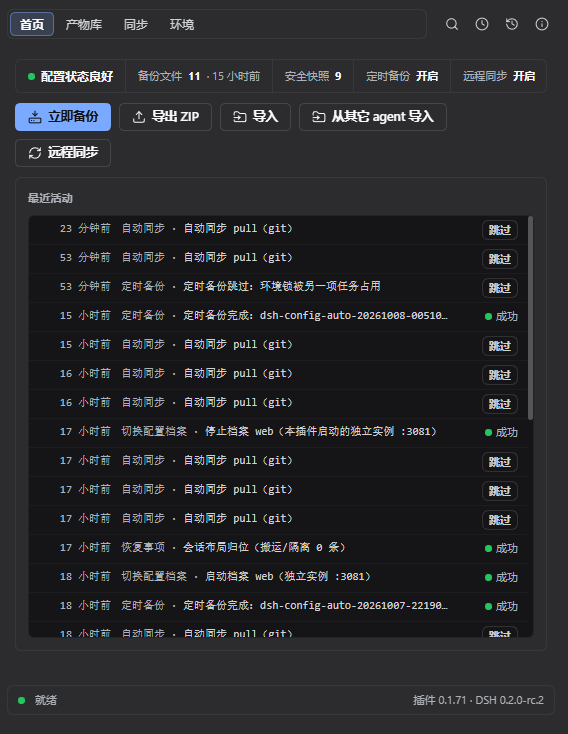Viewport: 568px width, 734px height.
Task: Start backup with 立即备份 button
Action: click(x=63, y=117)
